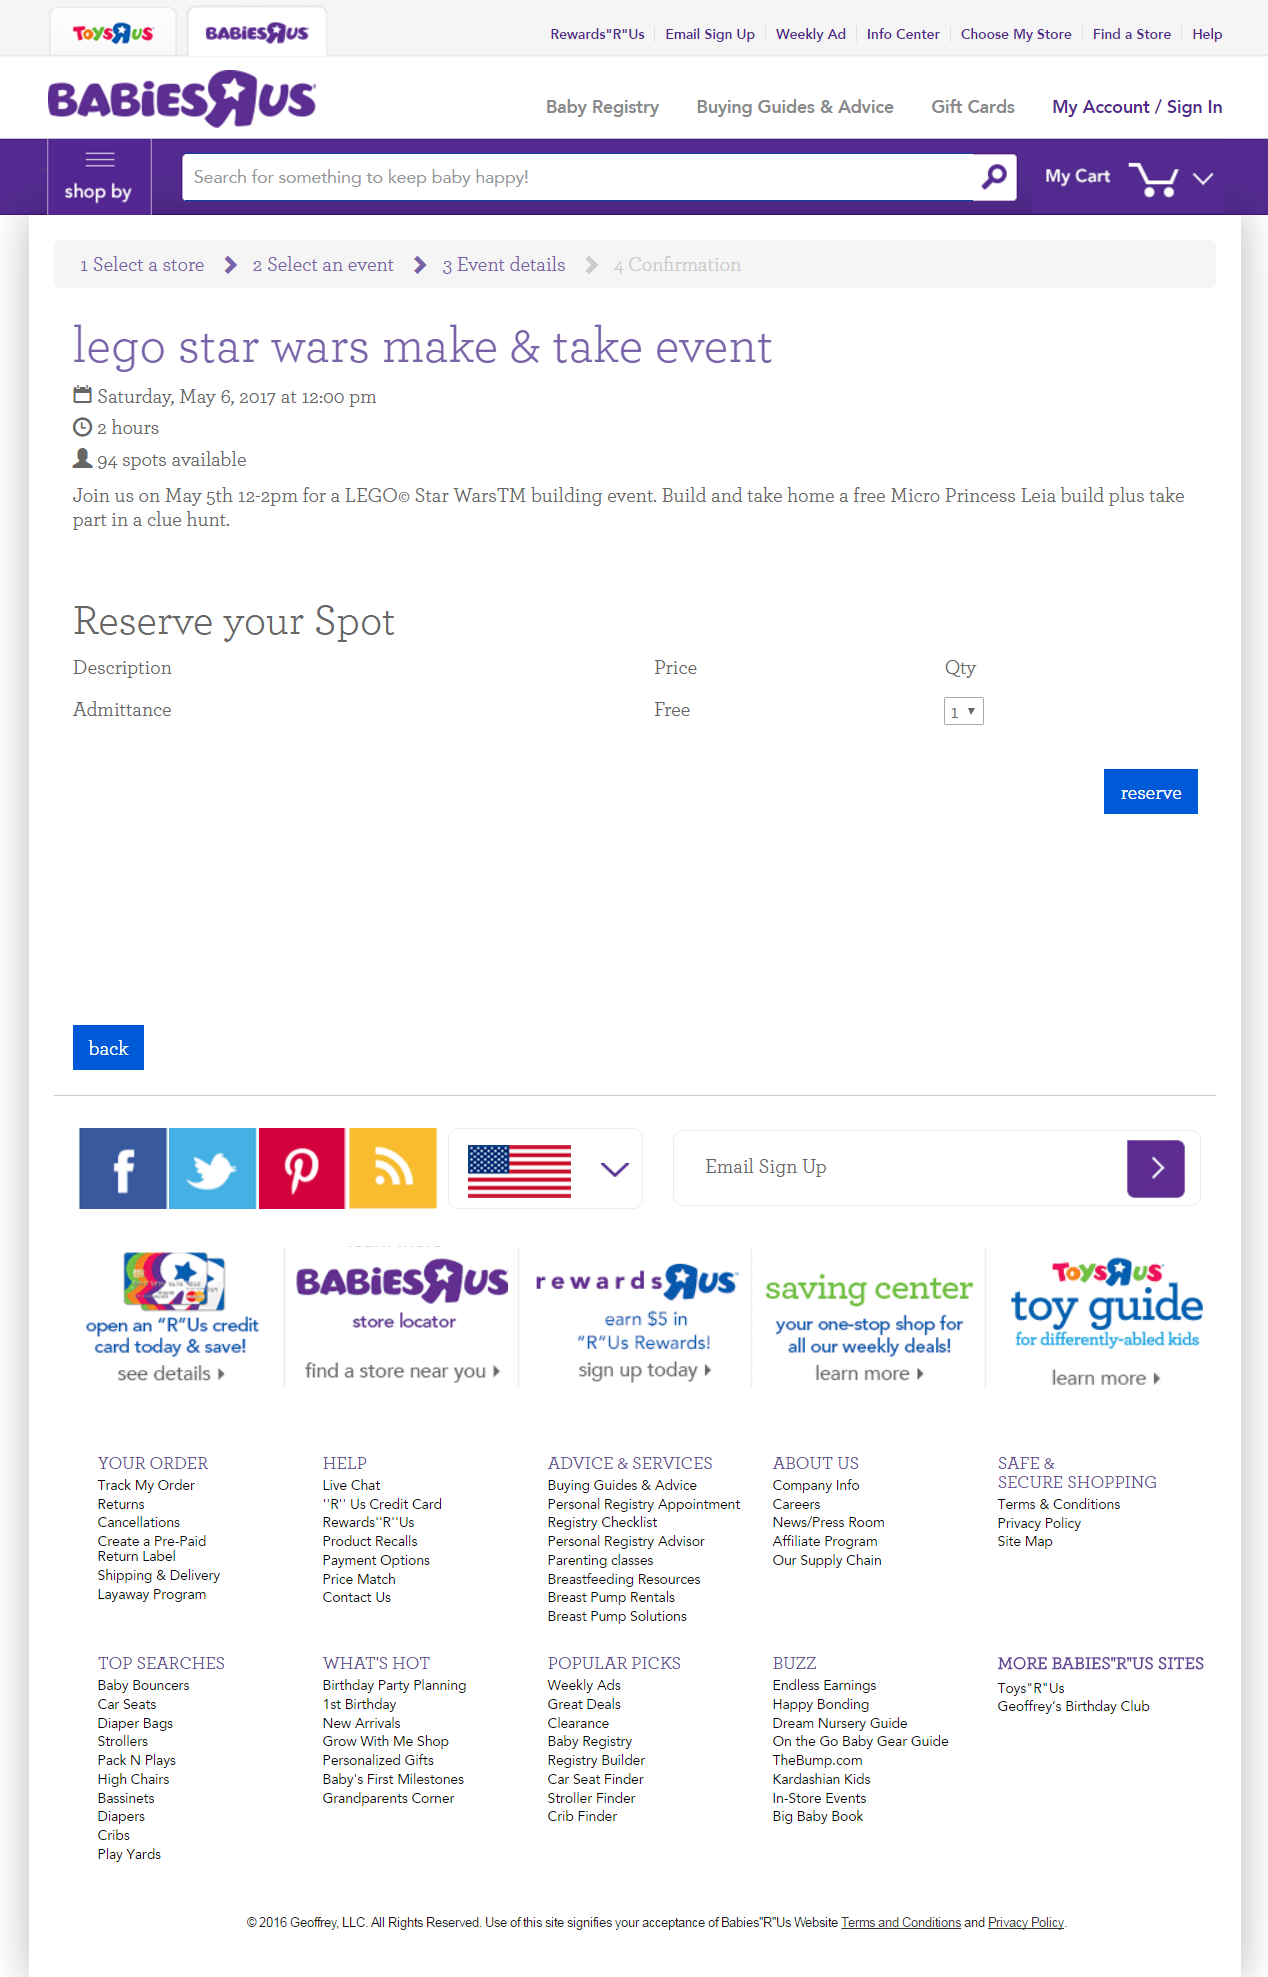Open Buying Guides & Advice menu
Screen dimensions: 1268x1977
[x=795, y=107]
